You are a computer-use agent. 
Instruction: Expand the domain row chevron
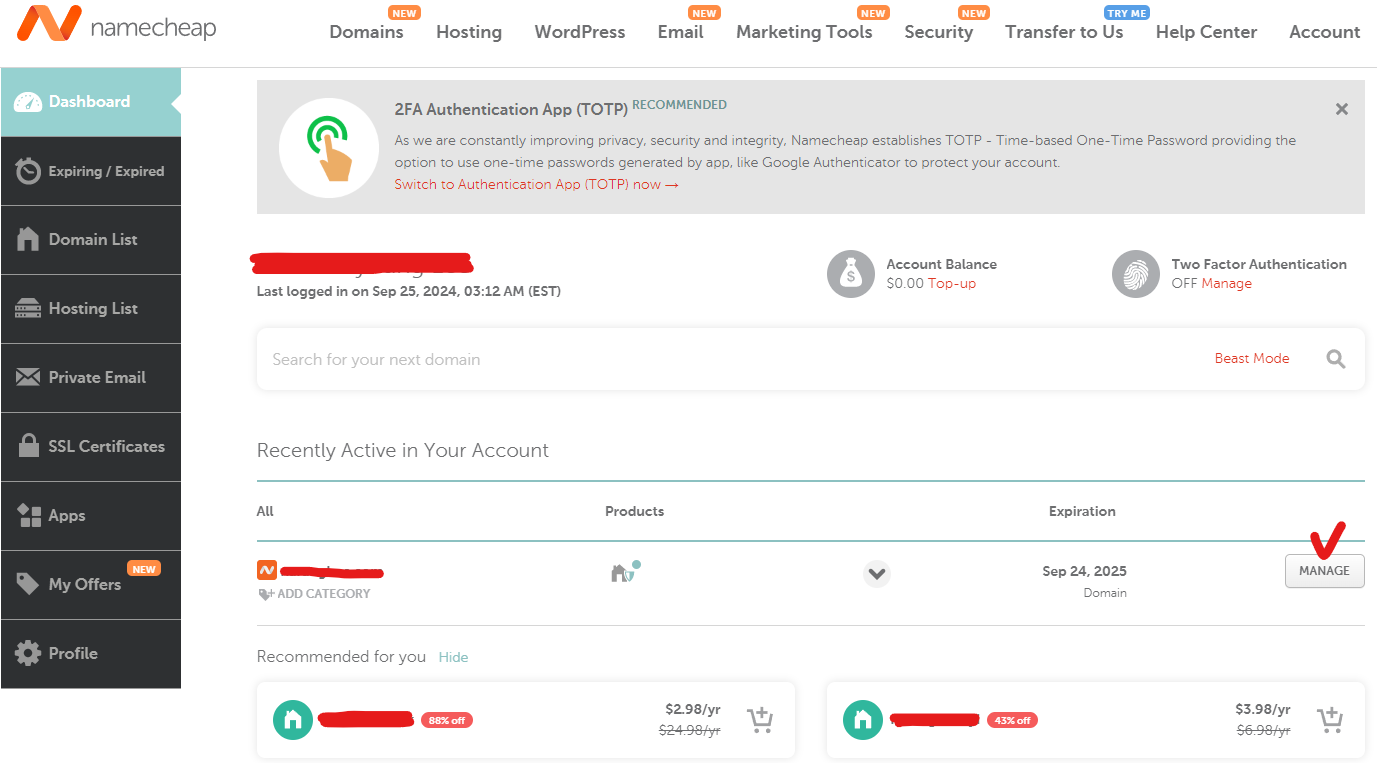877,574
